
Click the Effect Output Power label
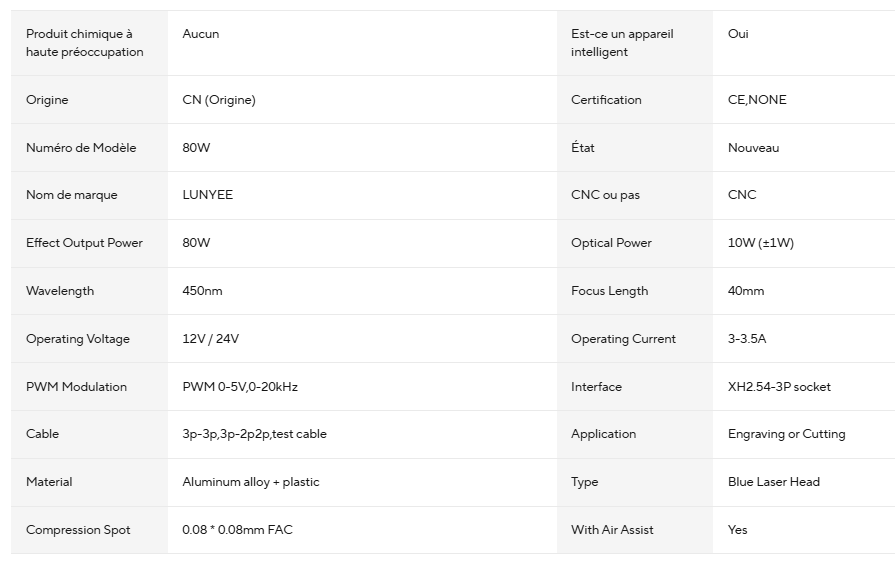tap(84, 243)
